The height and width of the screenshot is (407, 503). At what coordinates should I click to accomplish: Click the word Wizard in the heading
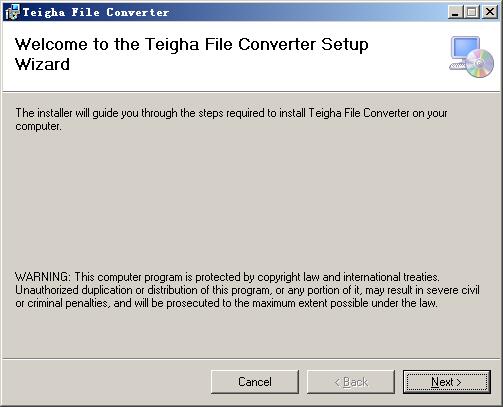(42, 64)
